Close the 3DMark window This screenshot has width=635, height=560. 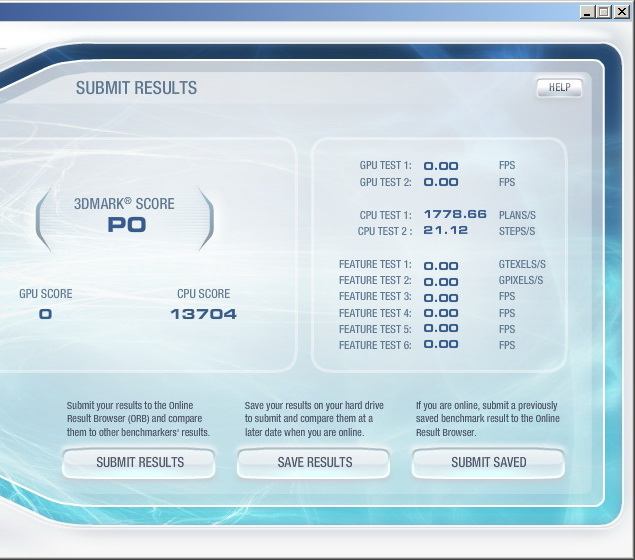click(x=622, y=12)
